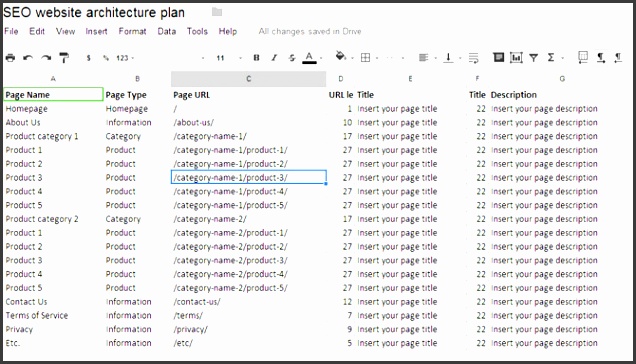This screenshot has height=364, width=636.
Task: Click the Contact Us cell
Action: pyautogui.click(x=53, y=302)
